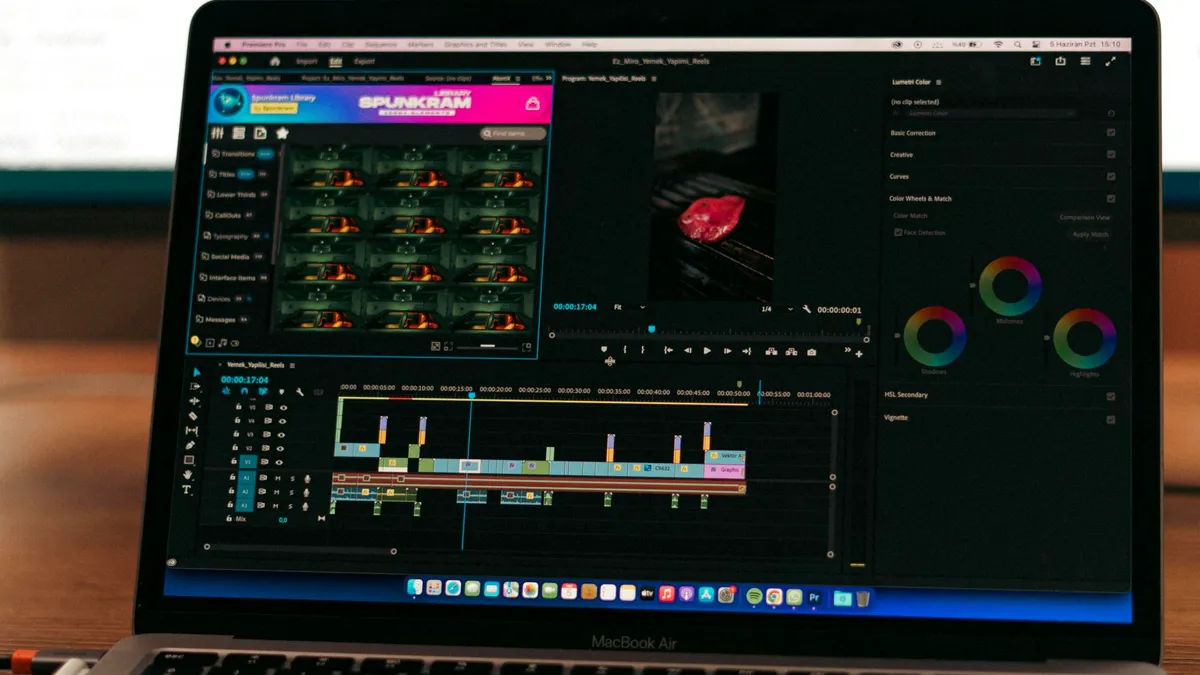The image size is (1200, 675).
Task: Toggle timeline Snap magnet icon
Action: coord(246,391)
